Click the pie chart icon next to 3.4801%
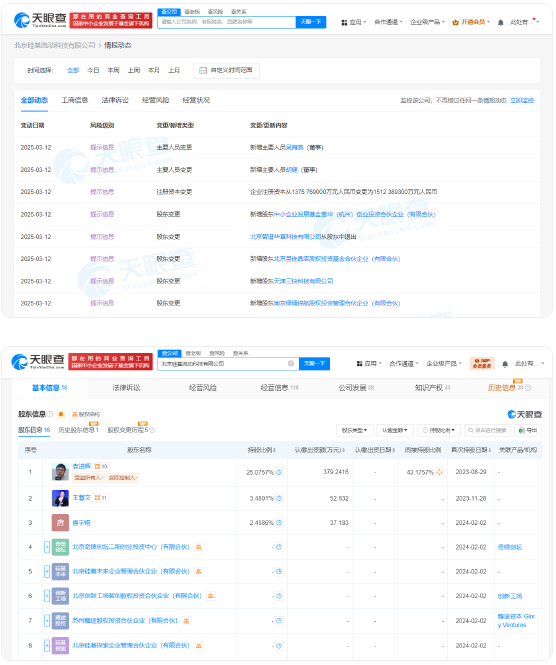This screenshot has height=665, width=556. tap(279, 499)
